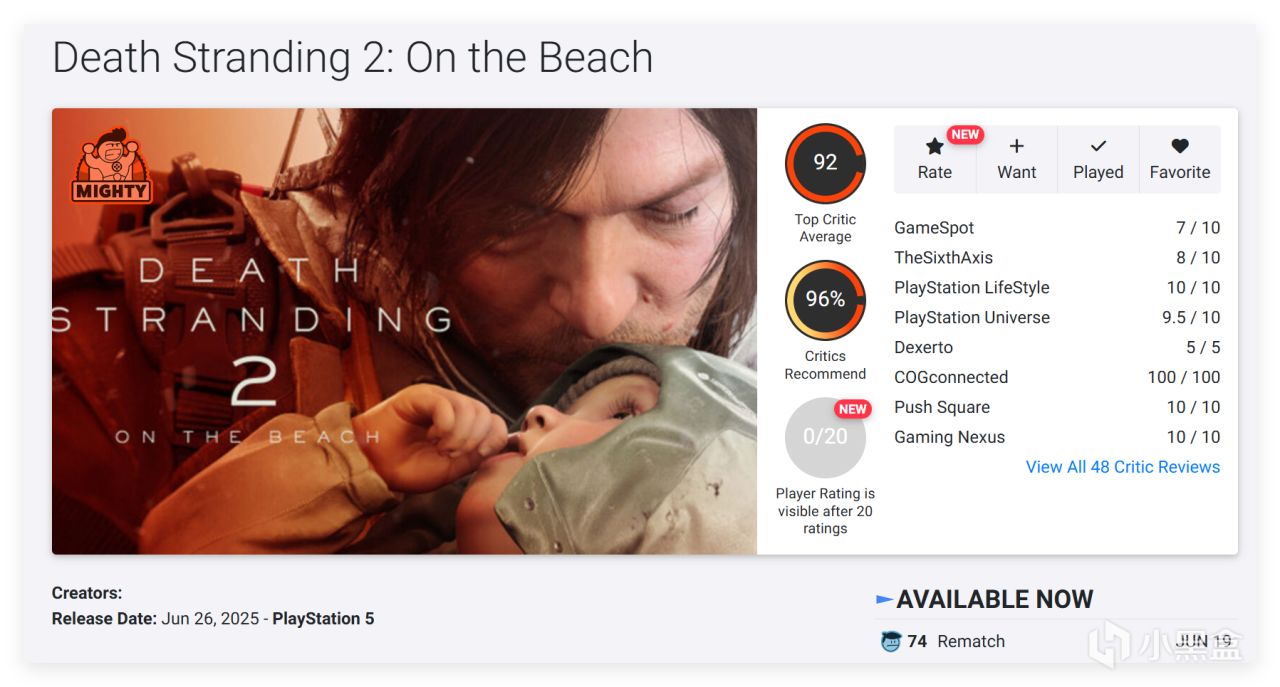Viewport: 1280px width, 687px height.
Task: Click the Death Stranding 2 cover image
Action: (x=404, y=331)
